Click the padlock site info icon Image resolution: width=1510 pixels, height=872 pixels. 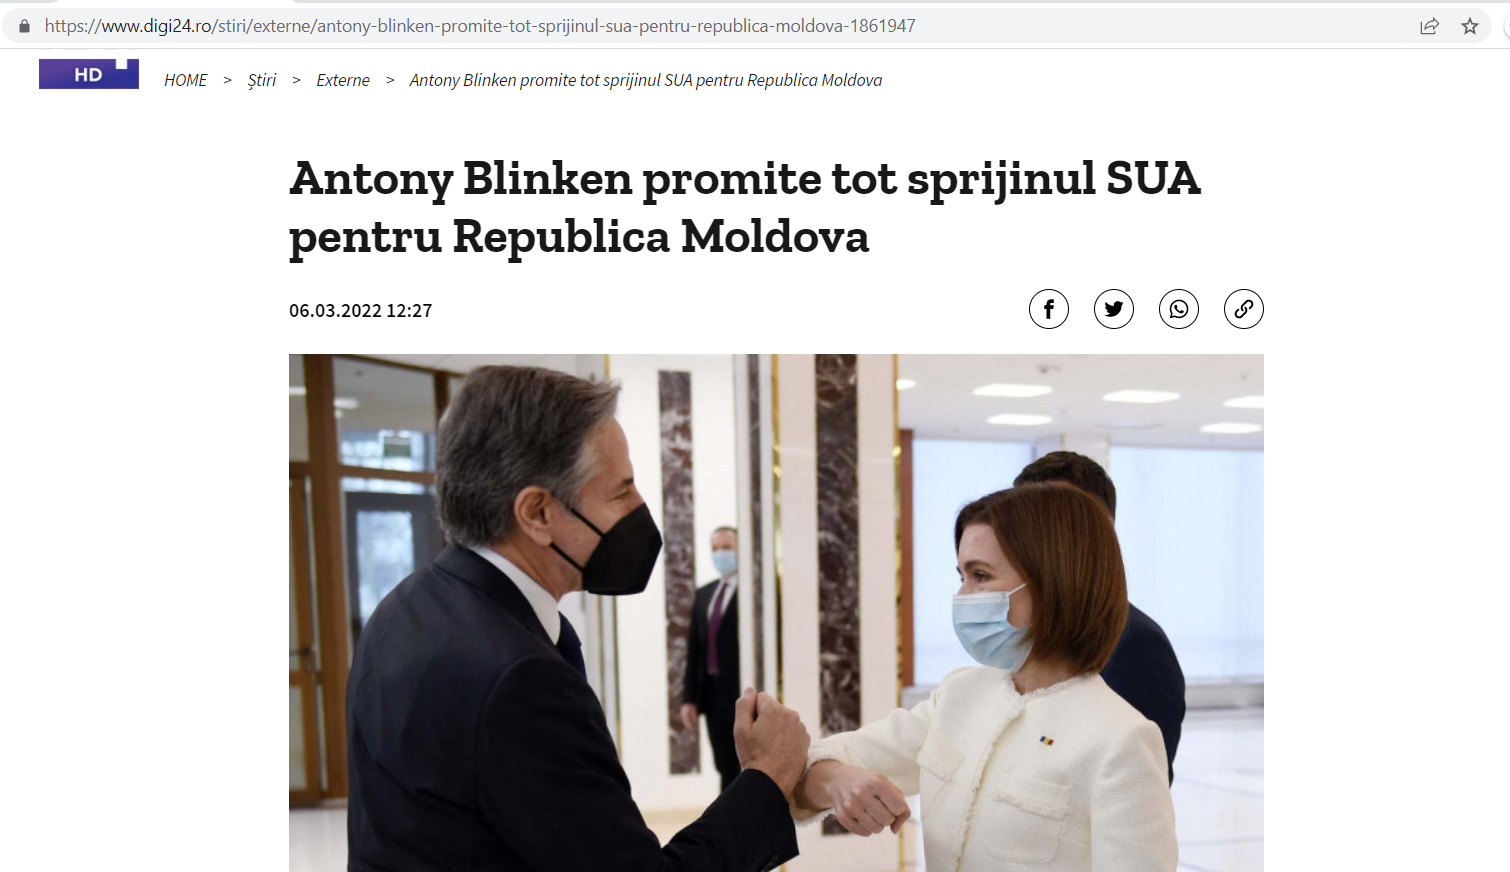(24, 26)
